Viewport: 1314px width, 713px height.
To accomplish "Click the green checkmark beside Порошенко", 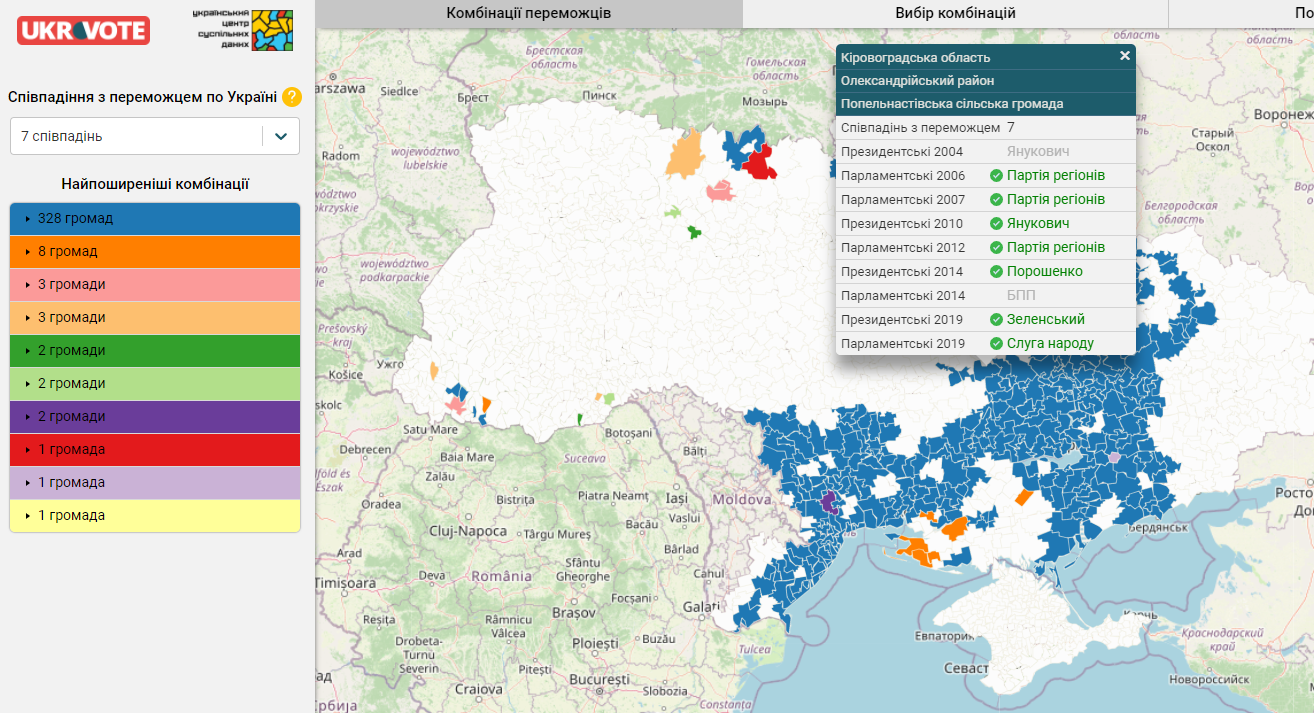I will point(996,272).
